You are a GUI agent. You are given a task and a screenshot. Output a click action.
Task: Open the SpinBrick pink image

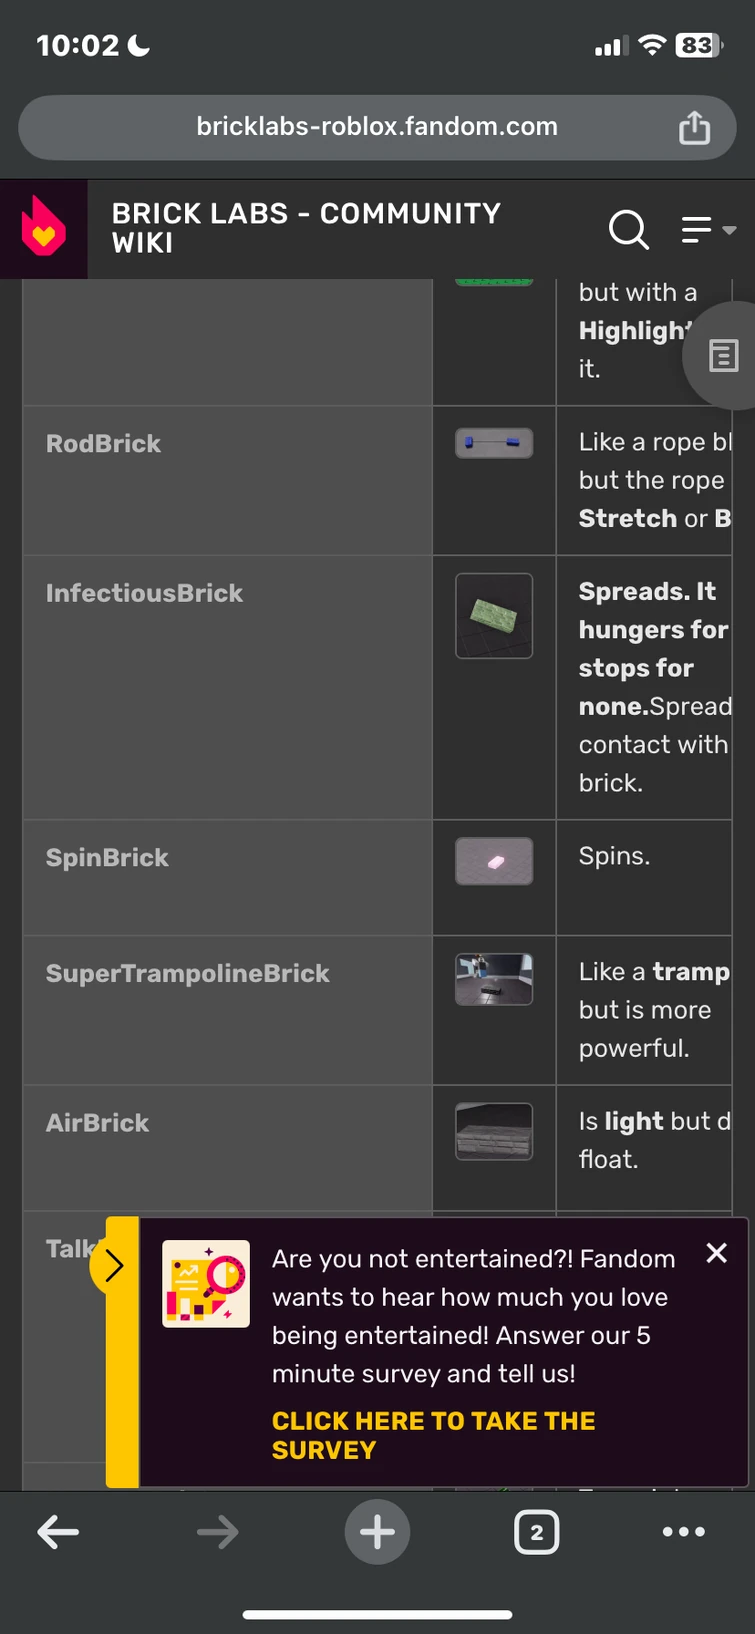[494, 861]
